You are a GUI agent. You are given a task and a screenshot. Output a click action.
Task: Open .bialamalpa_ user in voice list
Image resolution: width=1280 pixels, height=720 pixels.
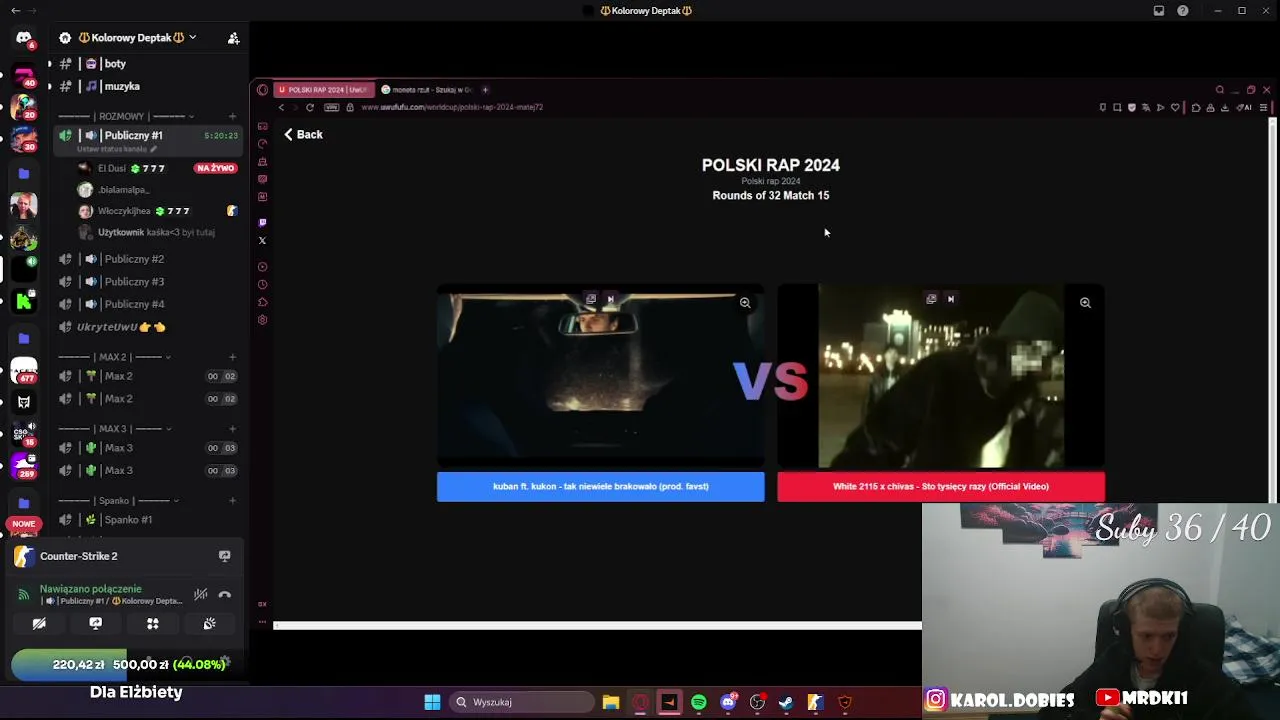coord(123,190)
